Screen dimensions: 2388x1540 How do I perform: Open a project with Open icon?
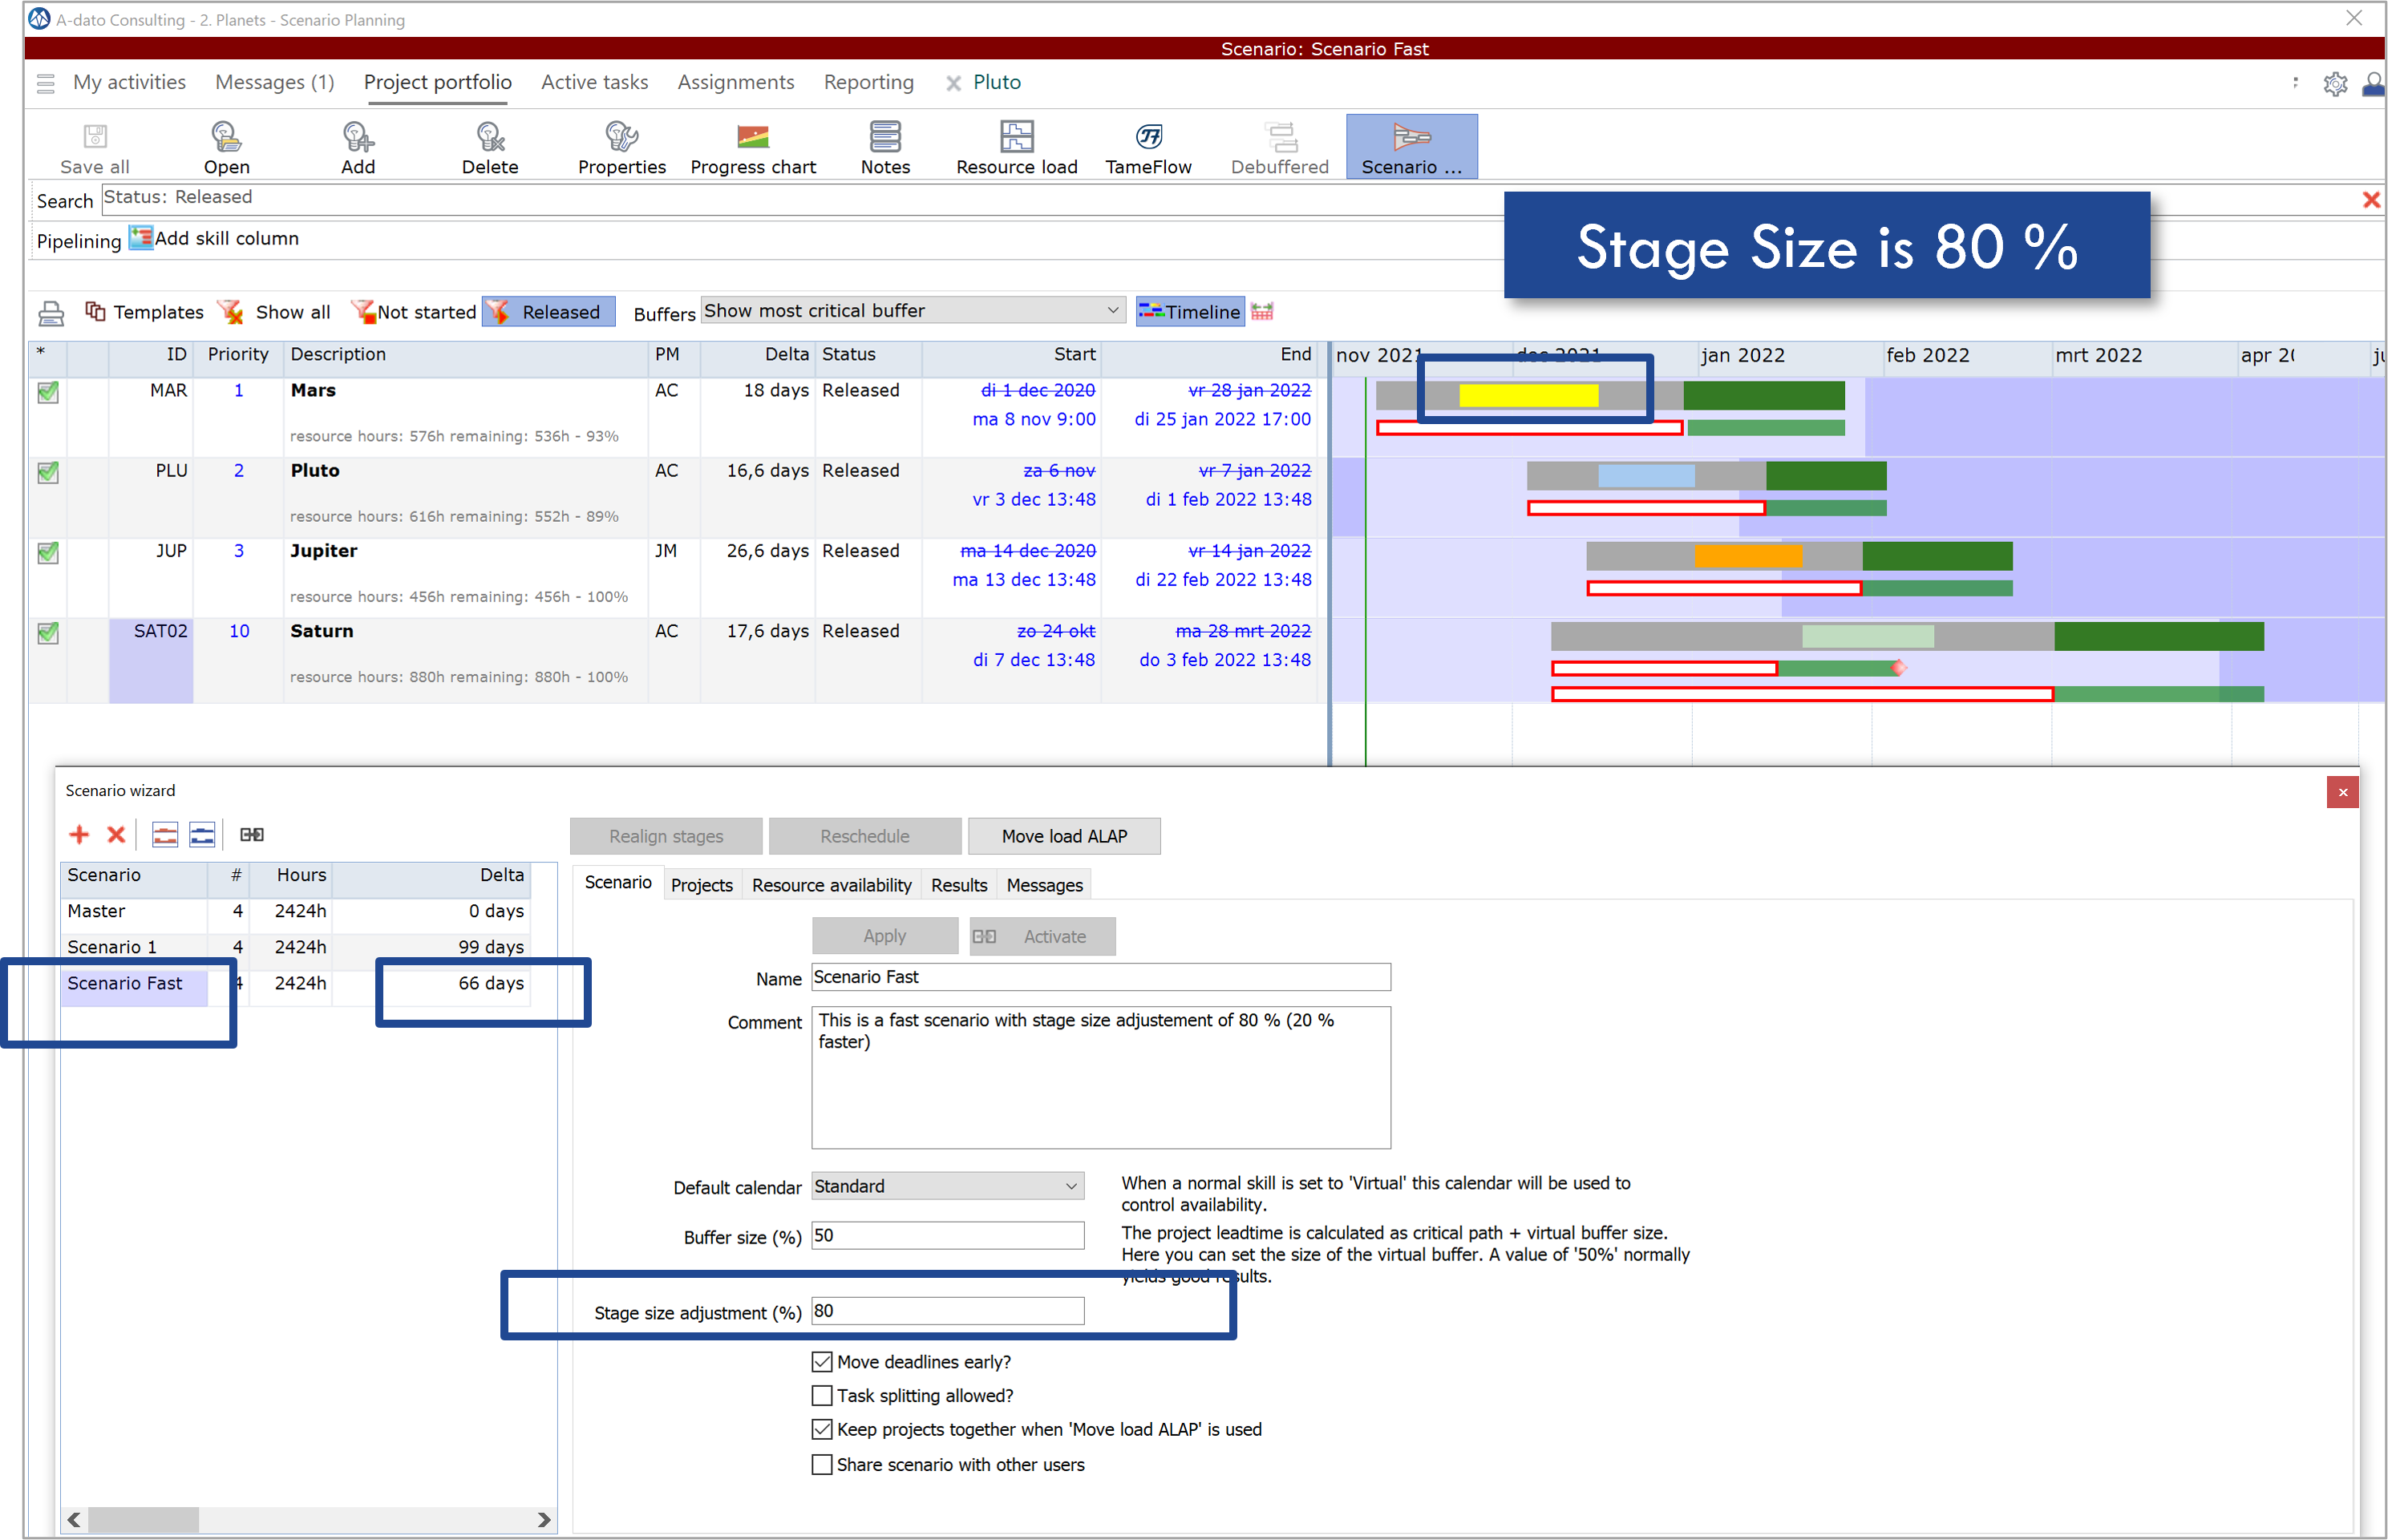pos(226,147)
